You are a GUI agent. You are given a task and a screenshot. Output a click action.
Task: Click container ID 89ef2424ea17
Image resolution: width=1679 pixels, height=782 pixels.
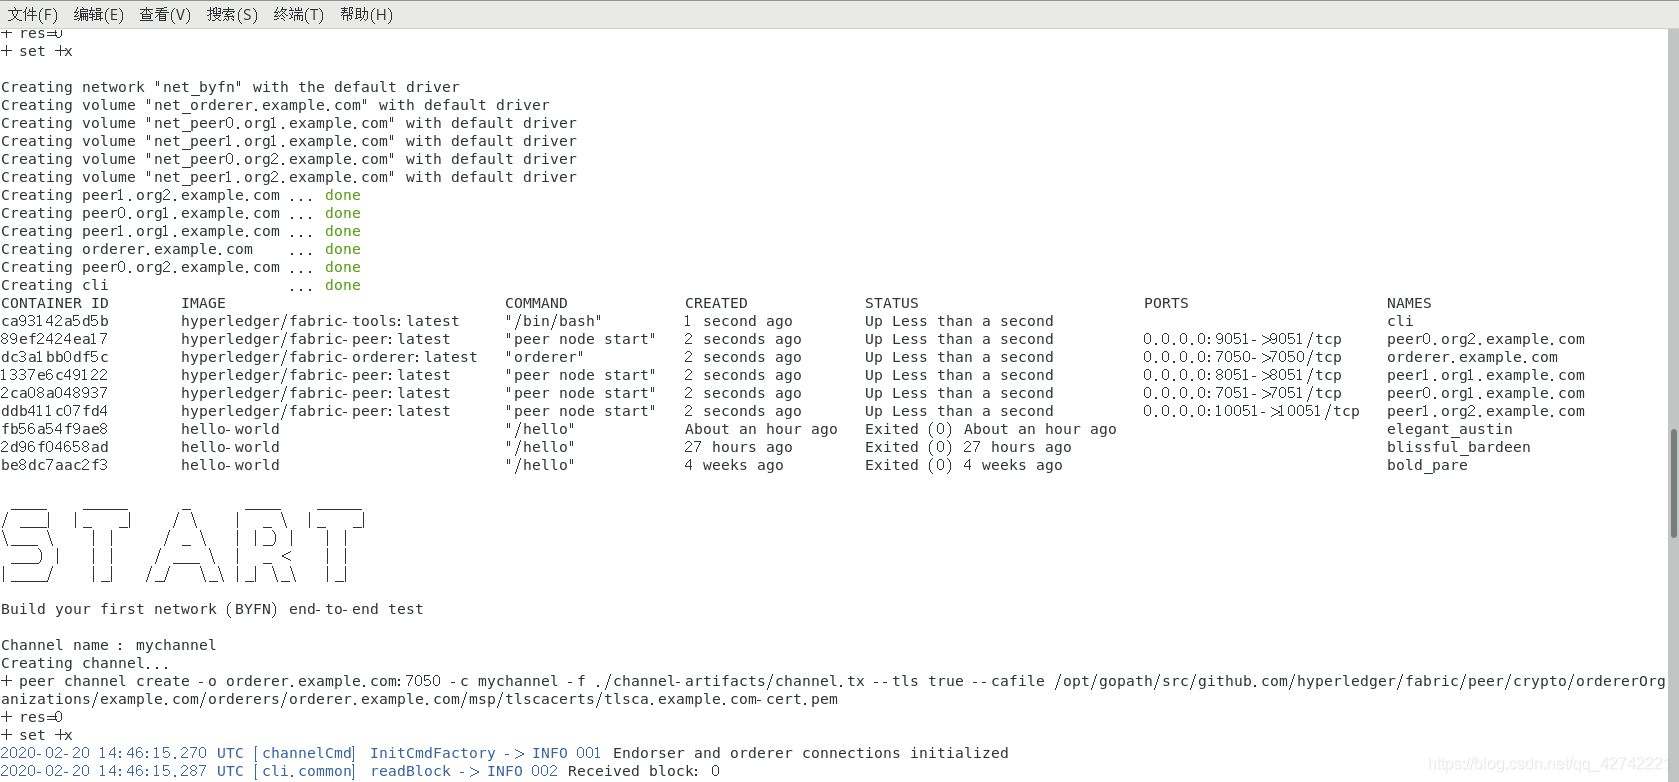(x=55, y=339)
